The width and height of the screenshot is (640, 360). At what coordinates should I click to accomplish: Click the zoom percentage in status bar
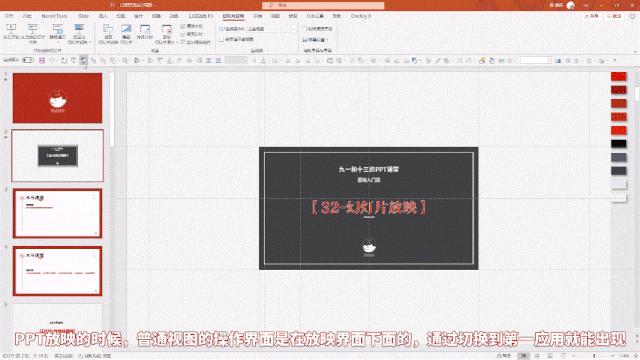(x=624, y=356)
